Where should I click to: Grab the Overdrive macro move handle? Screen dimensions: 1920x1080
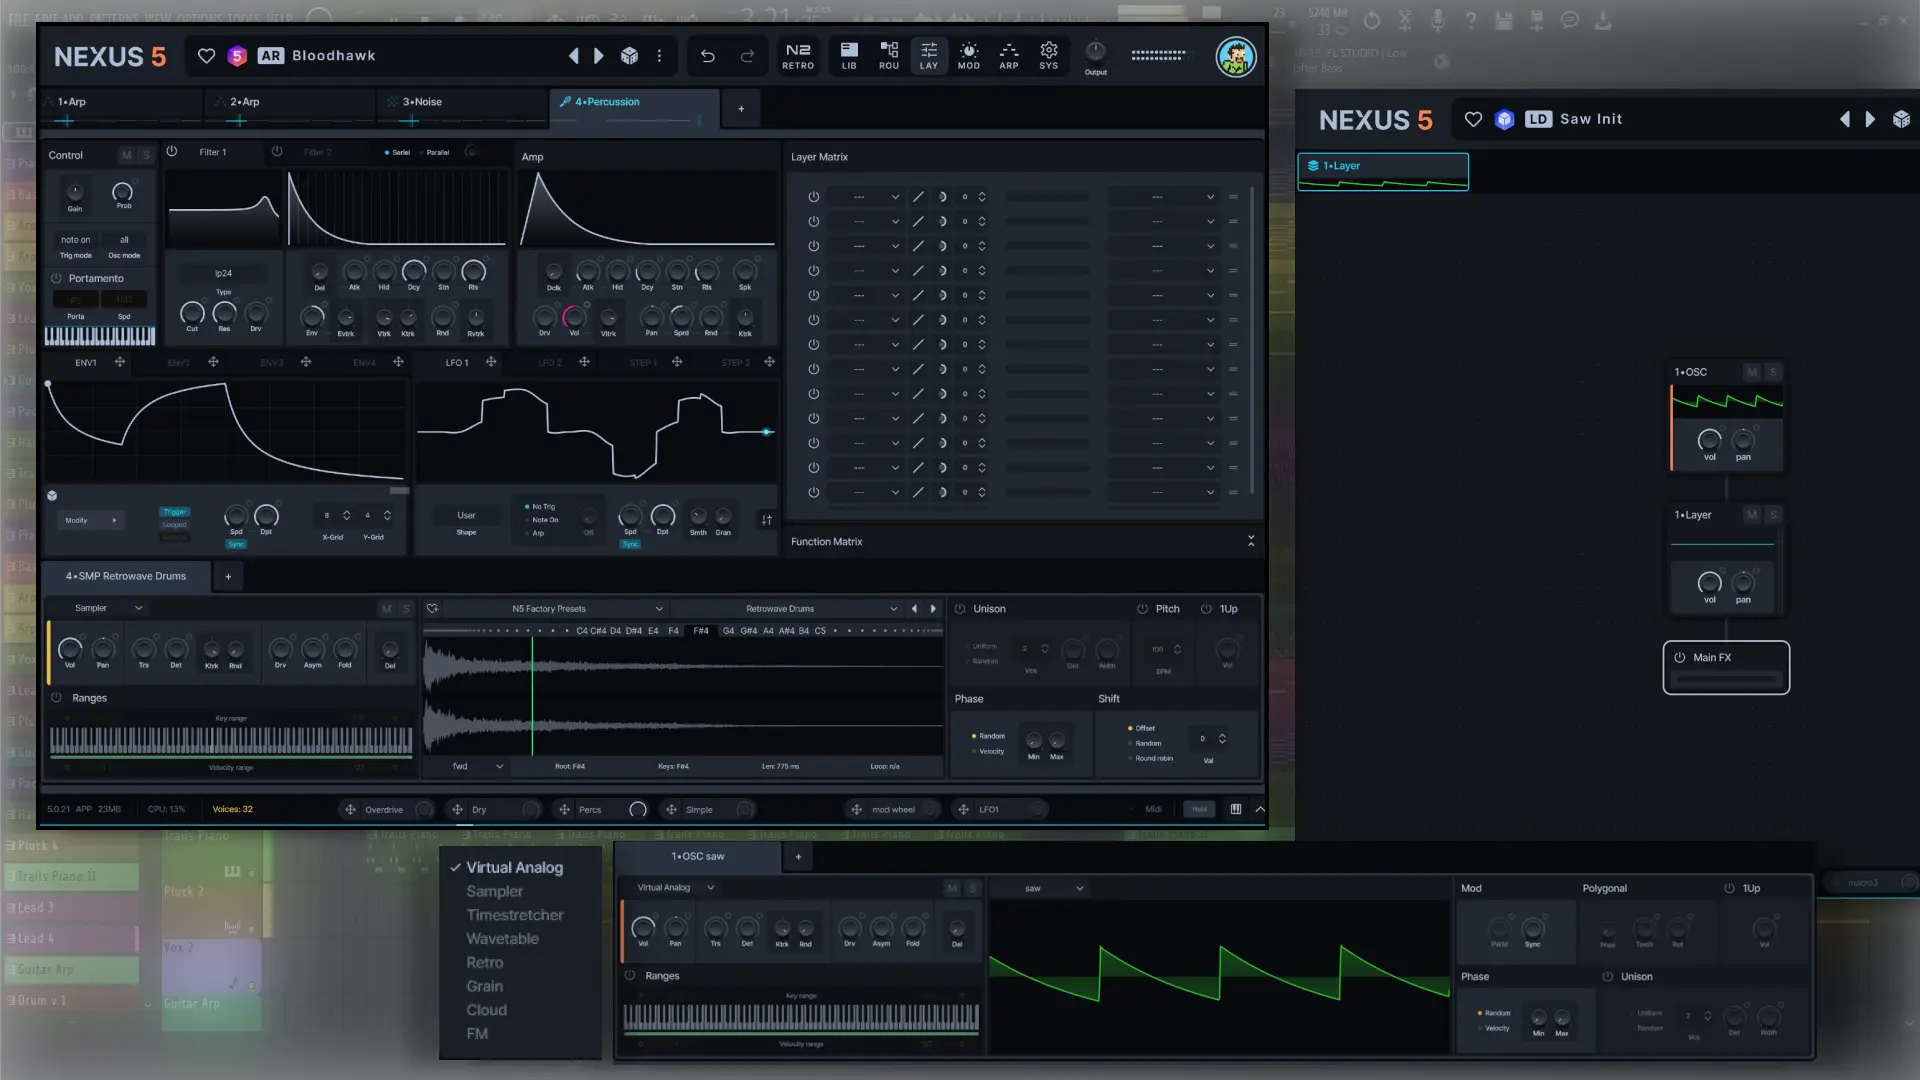click(350, 810)
